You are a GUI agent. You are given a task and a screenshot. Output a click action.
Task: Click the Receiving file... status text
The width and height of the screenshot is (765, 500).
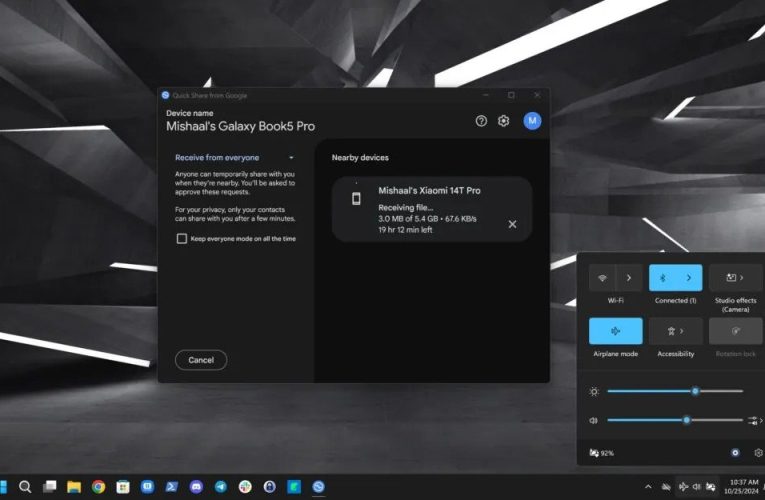(x=406, y=207)
